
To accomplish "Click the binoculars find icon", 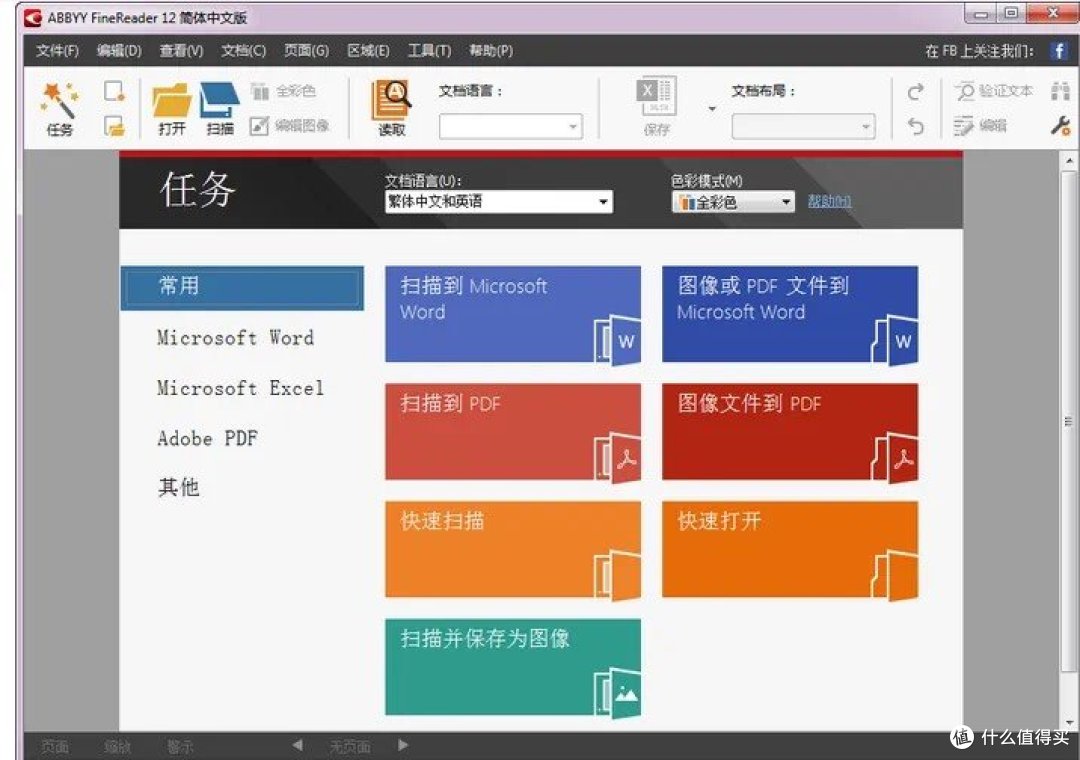I will tap(1060, 91).
